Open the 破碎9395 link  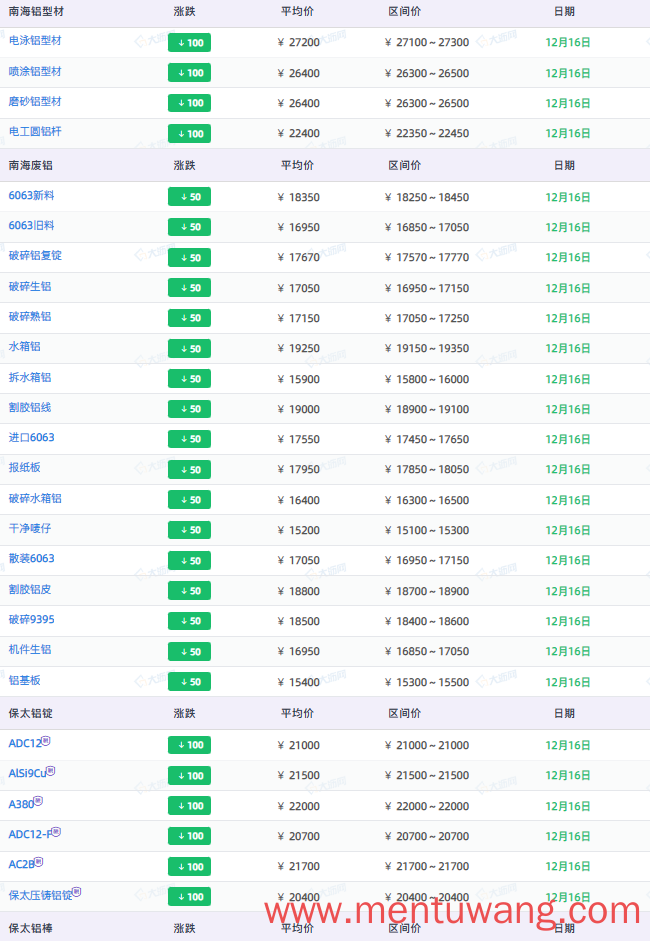click(x=31, y=619)
